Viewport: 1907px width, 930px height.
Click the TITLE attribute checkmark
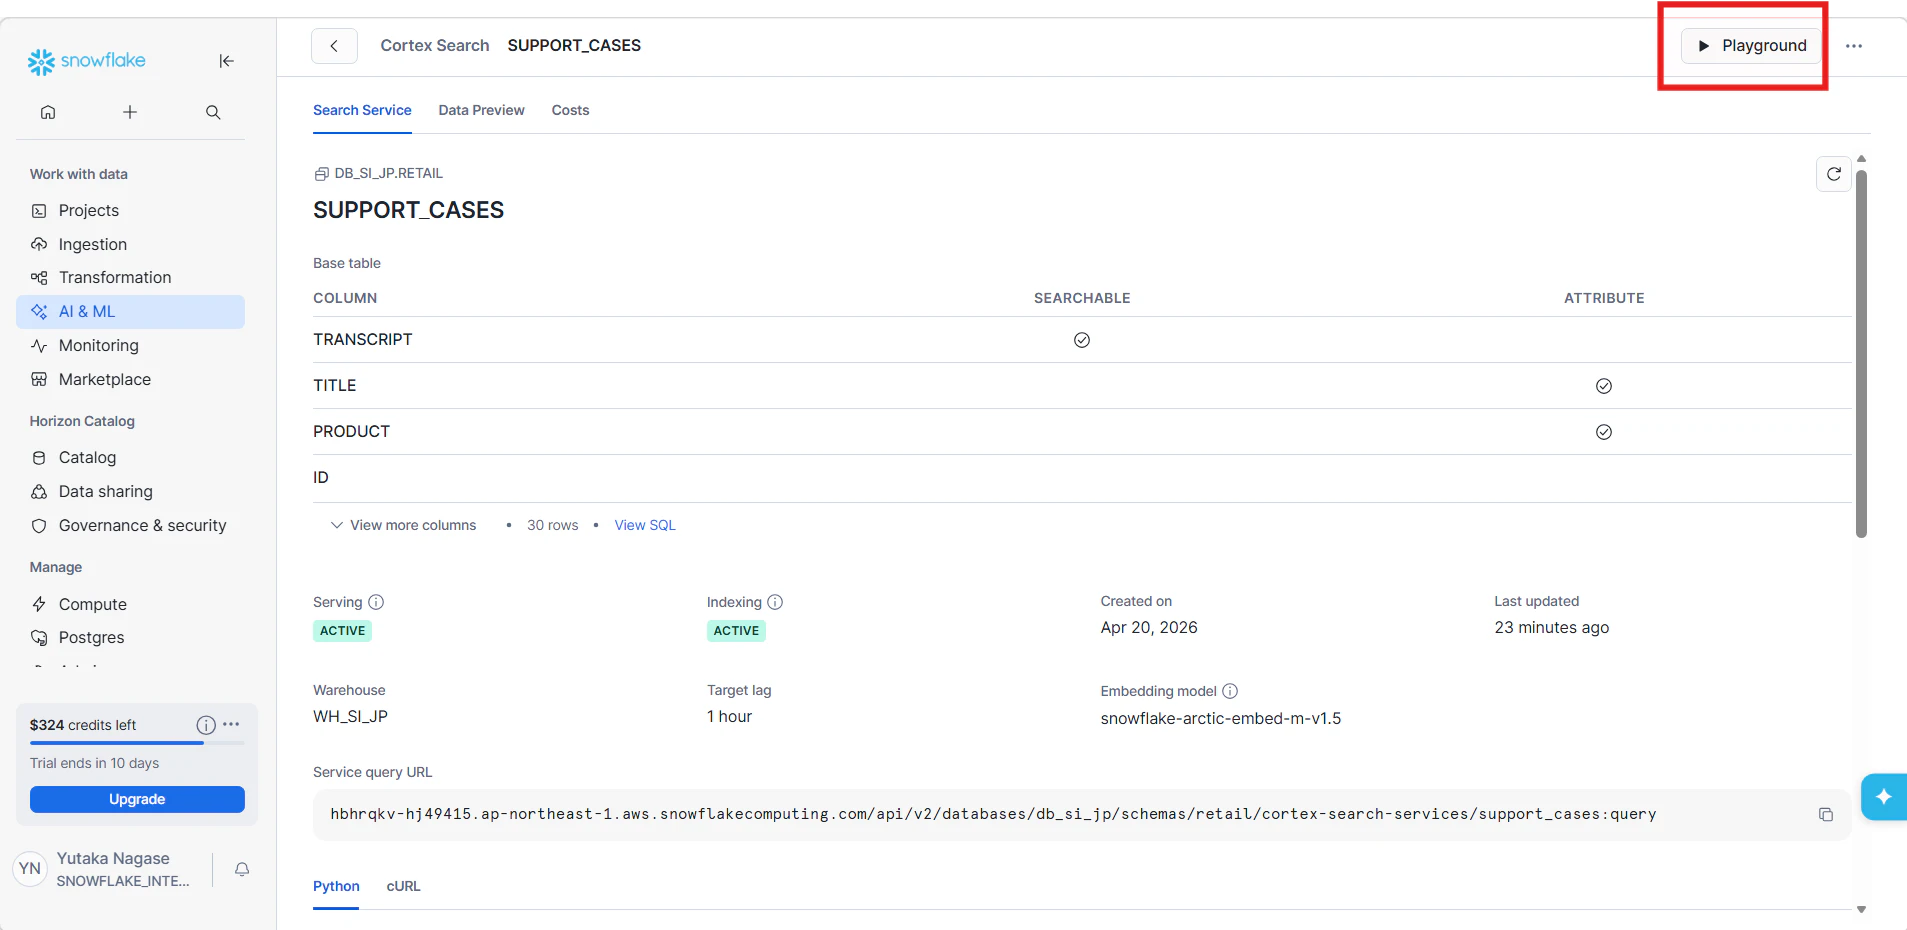(1604, 386)
